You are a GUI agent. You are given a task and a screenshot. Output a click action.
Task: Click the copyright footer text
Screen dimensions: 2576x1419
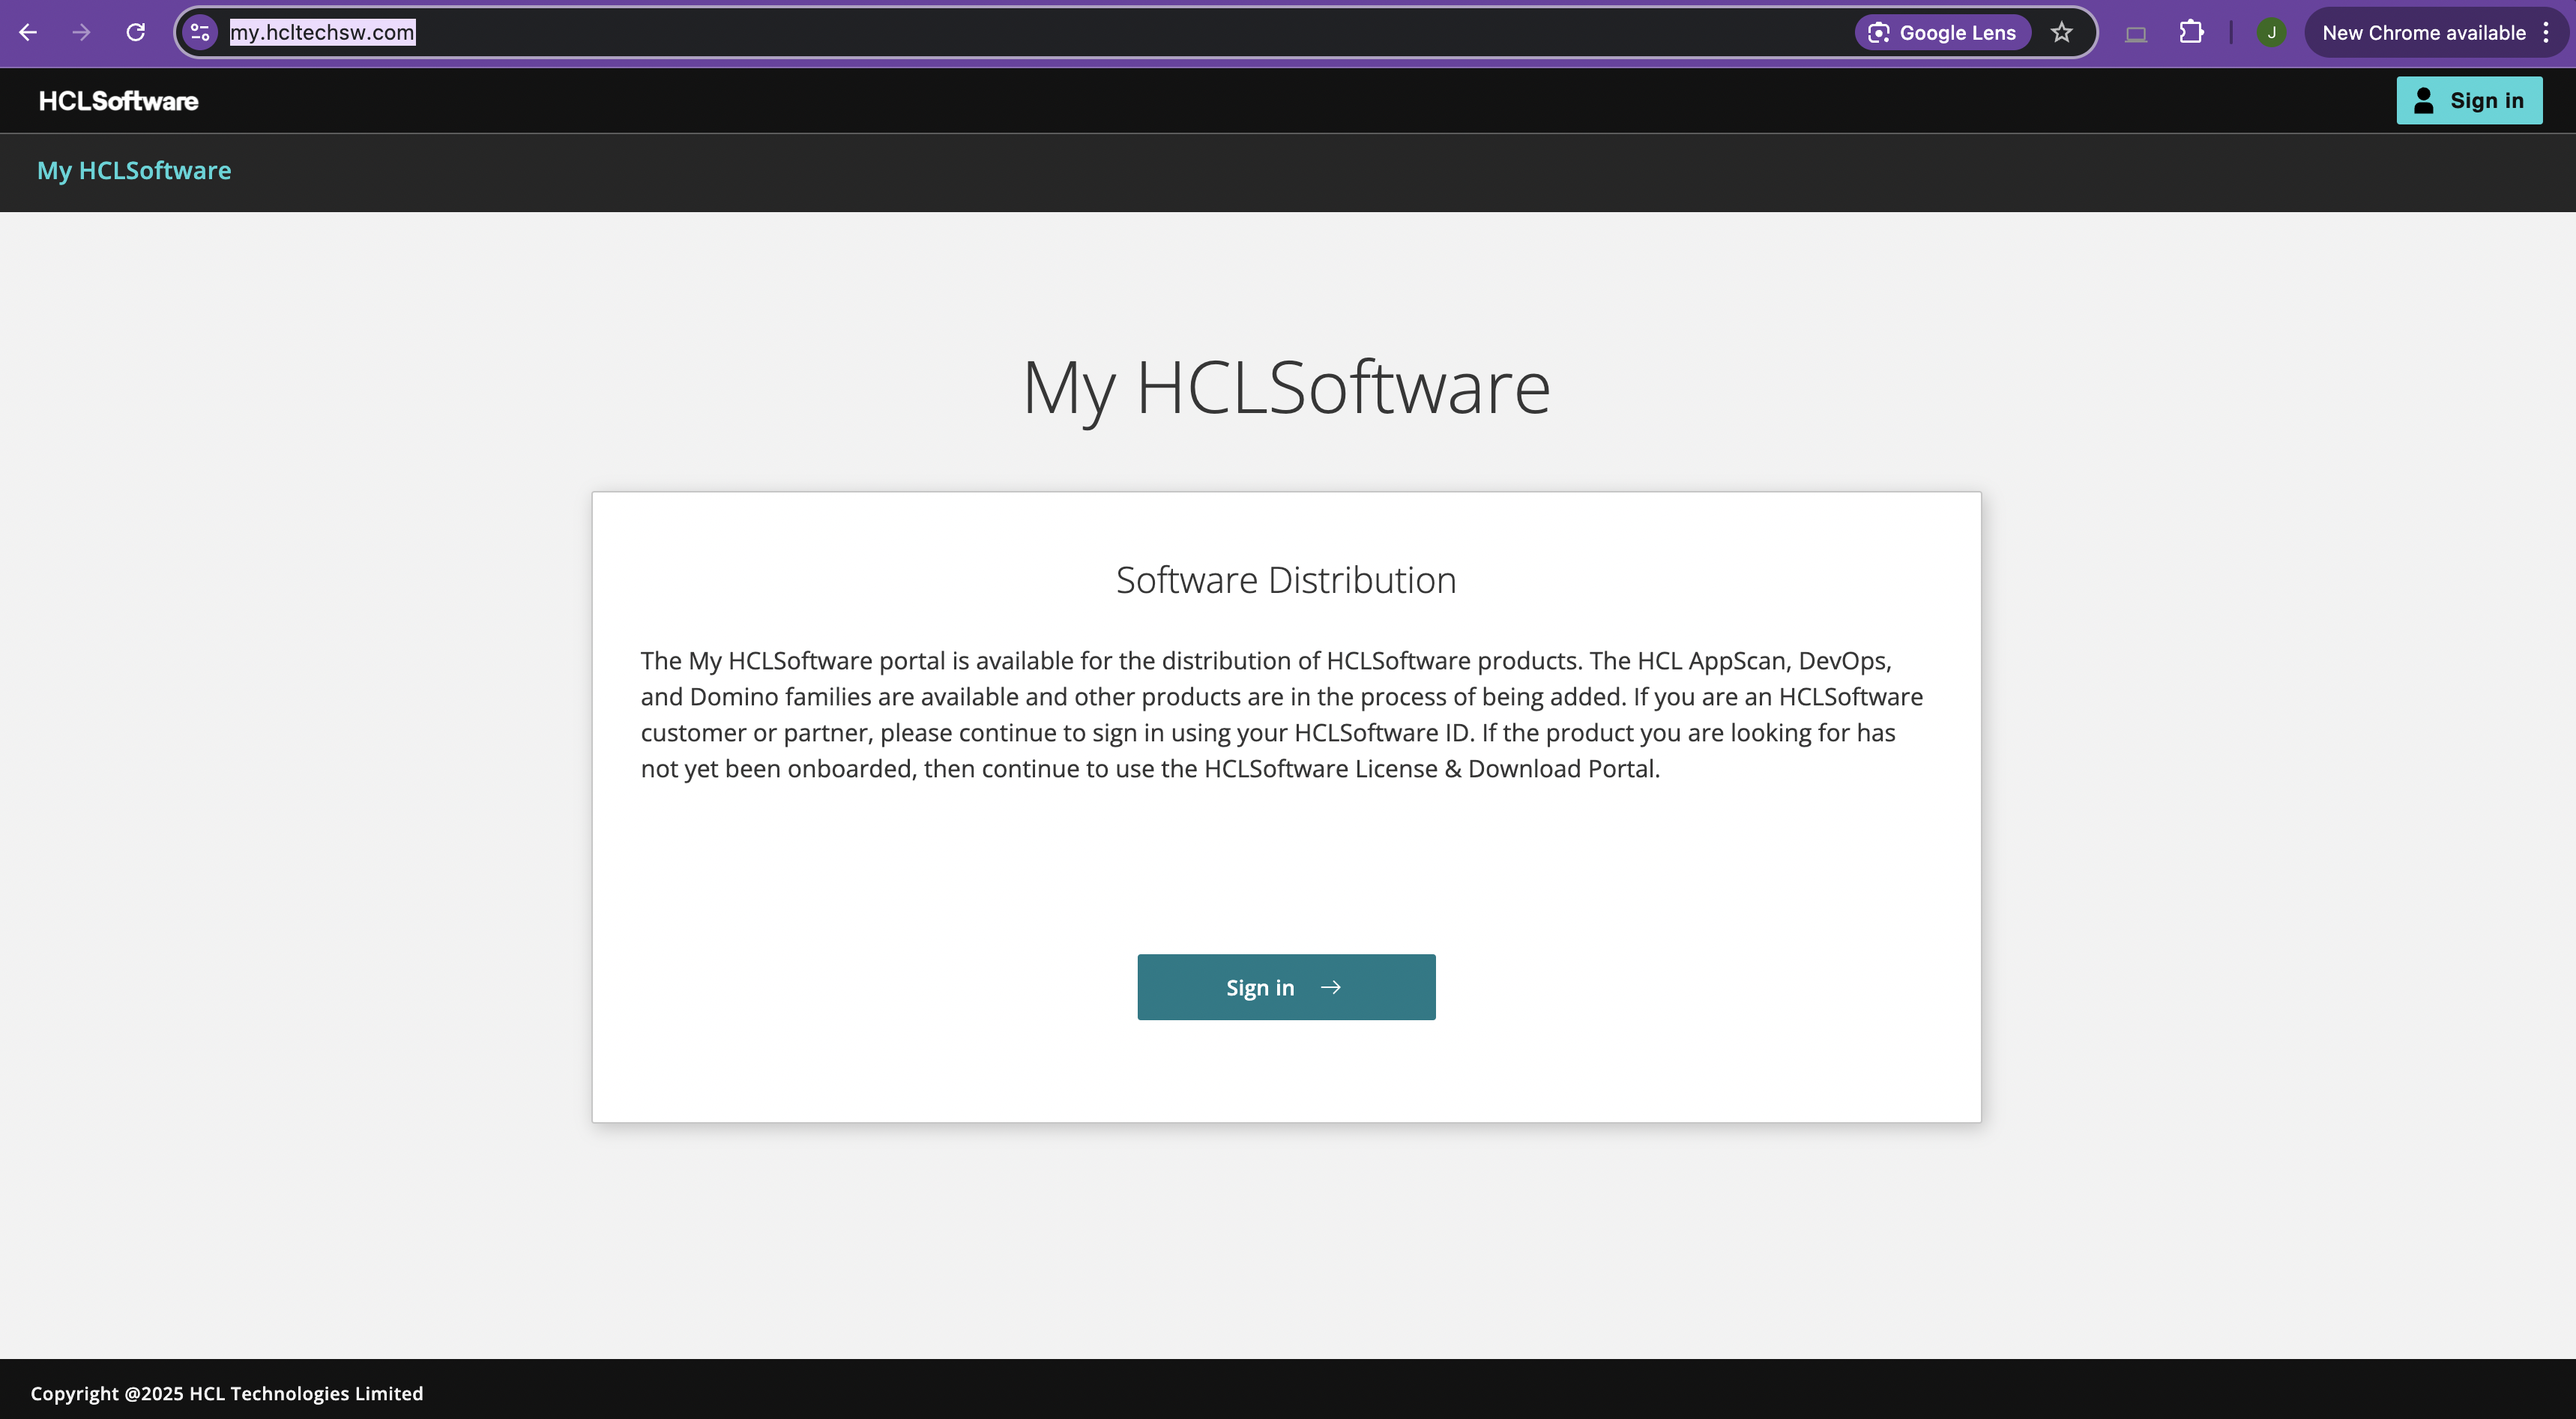(x=227, y=1393)
